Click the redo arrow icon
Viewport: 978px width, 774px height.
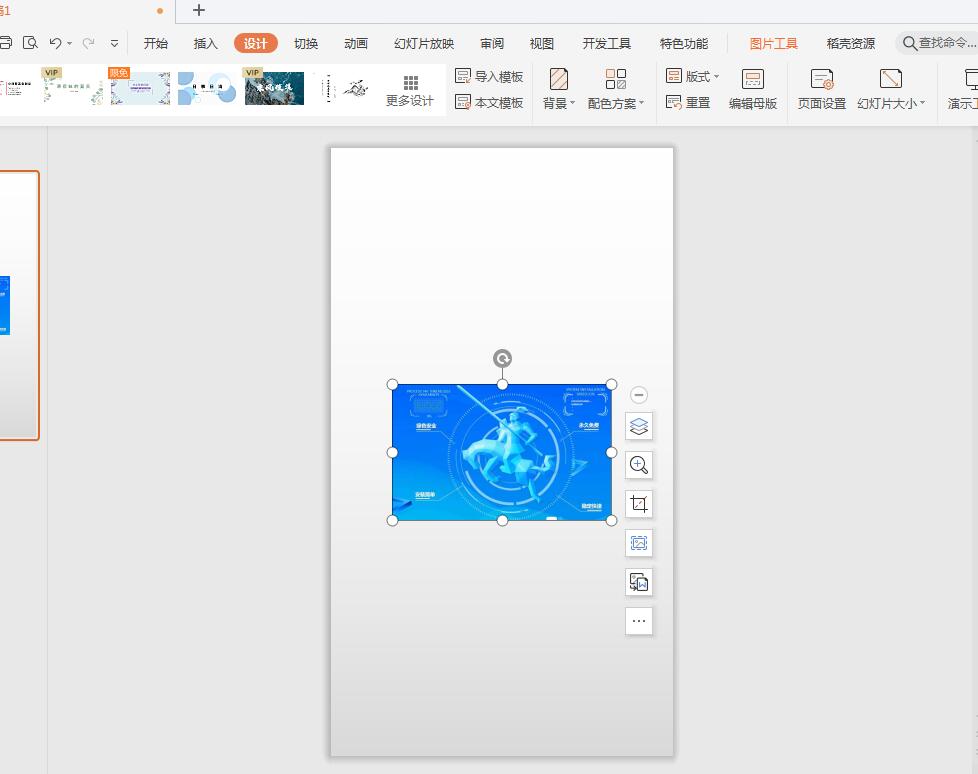point(89,43)
